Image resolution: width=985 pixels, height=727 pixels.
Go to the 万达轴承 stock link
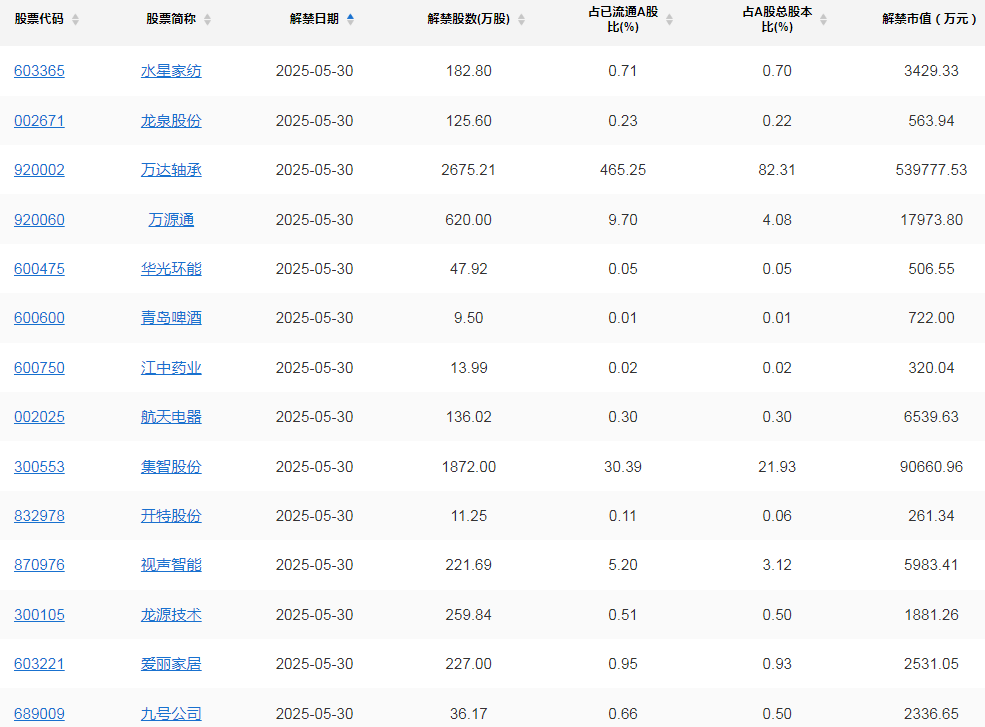point(171,170)
